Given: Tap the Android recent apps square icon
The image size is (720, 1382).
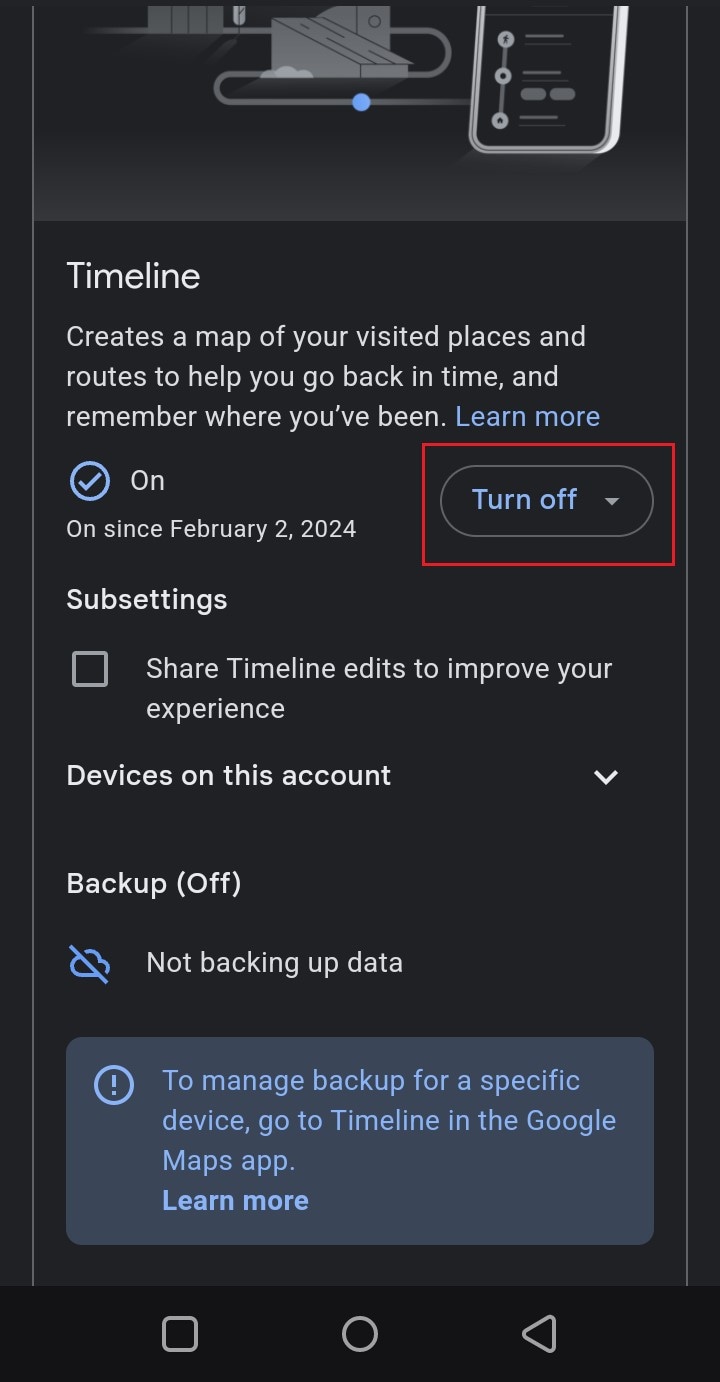Looking at the screenshot, I should point(180,1334).
